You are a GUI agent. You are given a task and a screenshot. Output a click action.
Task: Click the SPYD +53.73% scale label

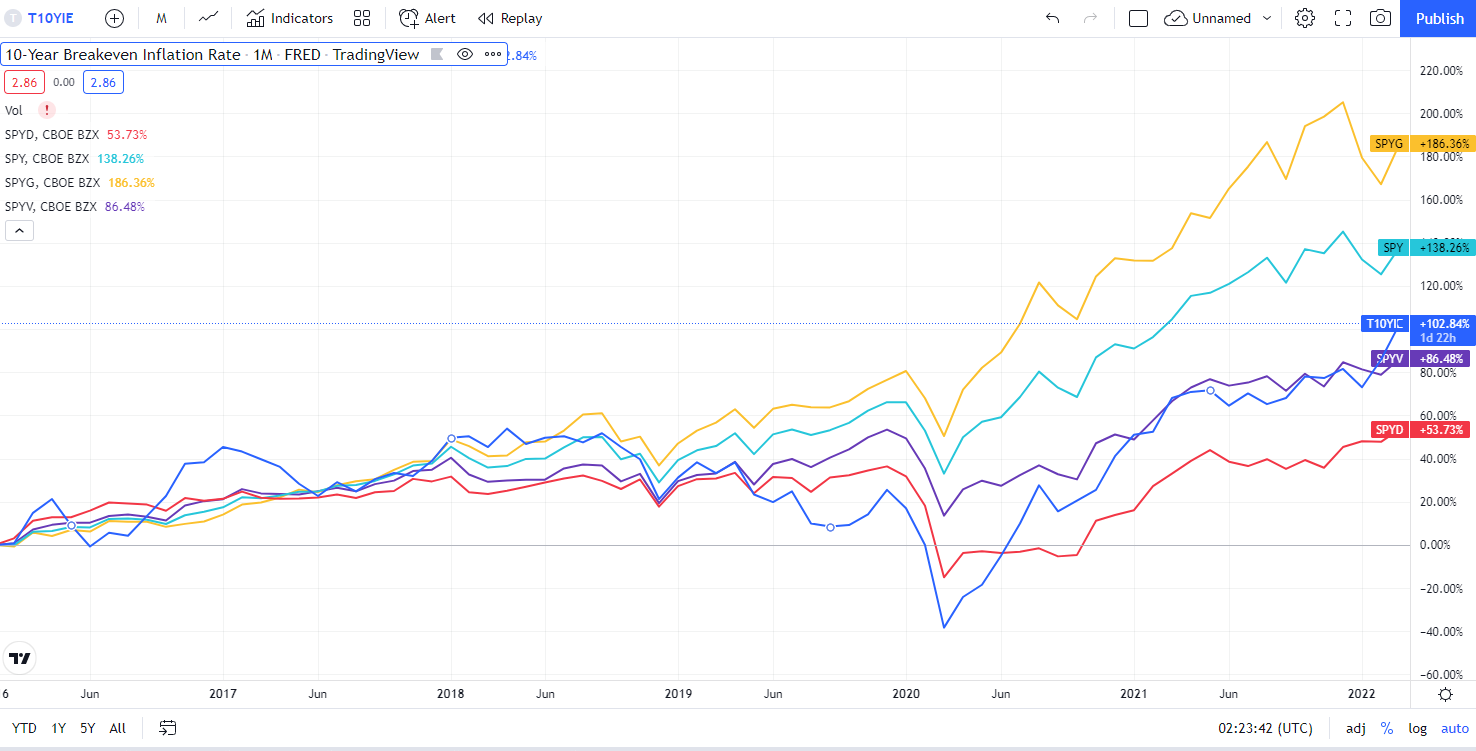[x=1421, y=429]
